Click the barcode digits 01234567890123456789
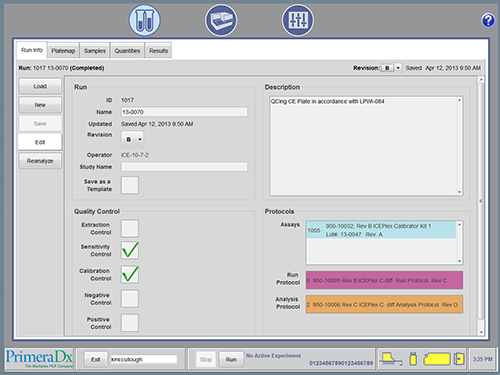Image resolution: width=500 pixels, height=375 pixels. tap(341, 363)
